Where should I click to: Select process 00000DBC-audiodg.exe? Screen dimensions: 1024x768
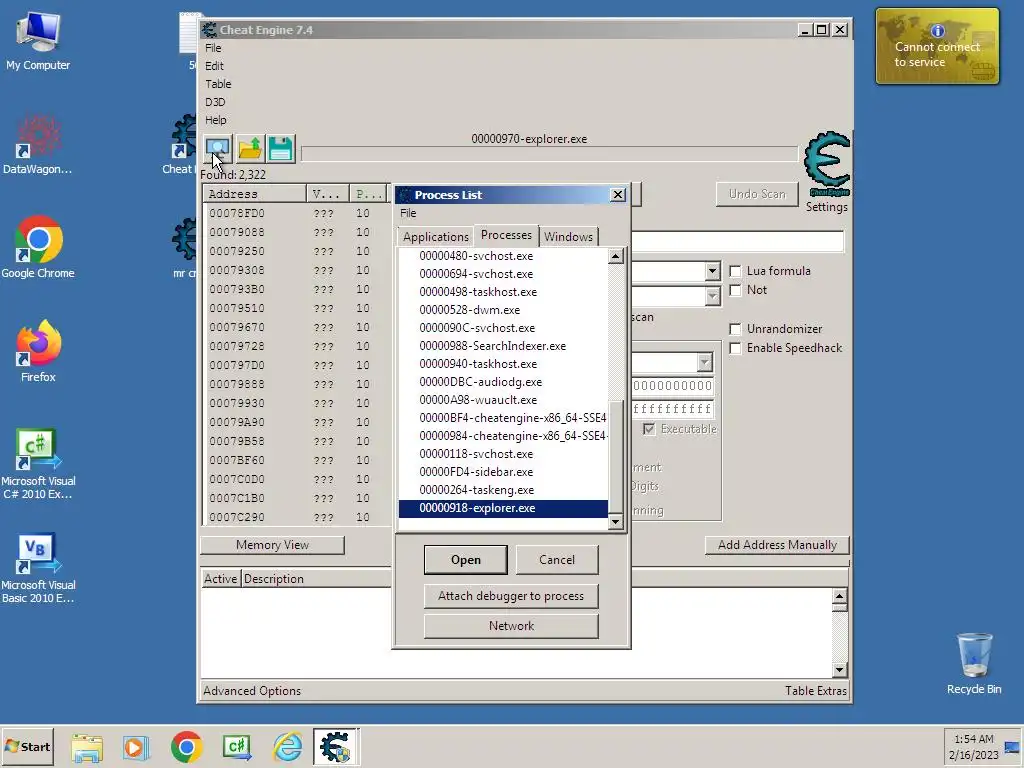pyautogui.click(x=503, y=382)
